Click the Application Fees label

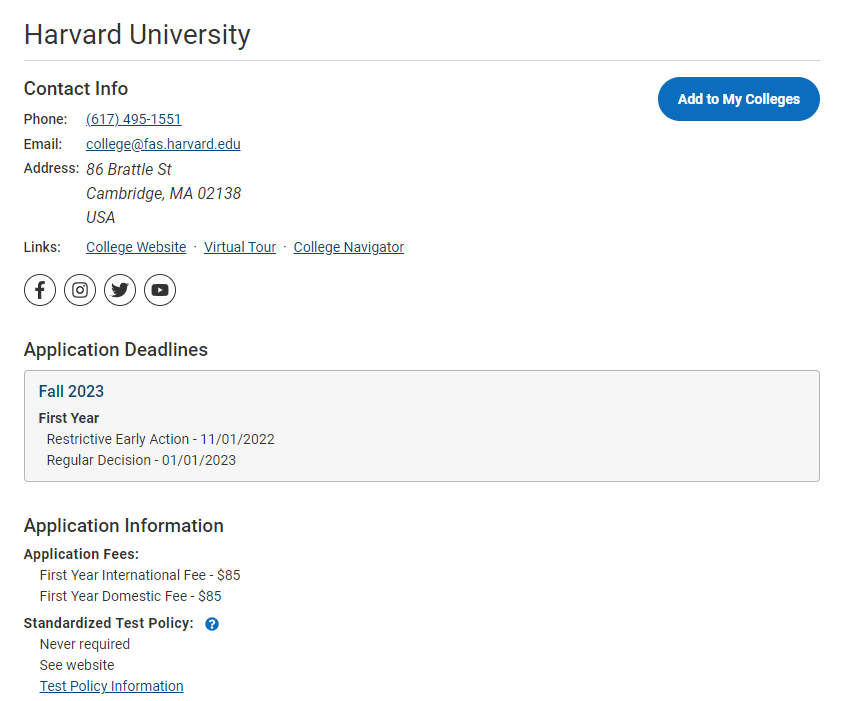81,554
